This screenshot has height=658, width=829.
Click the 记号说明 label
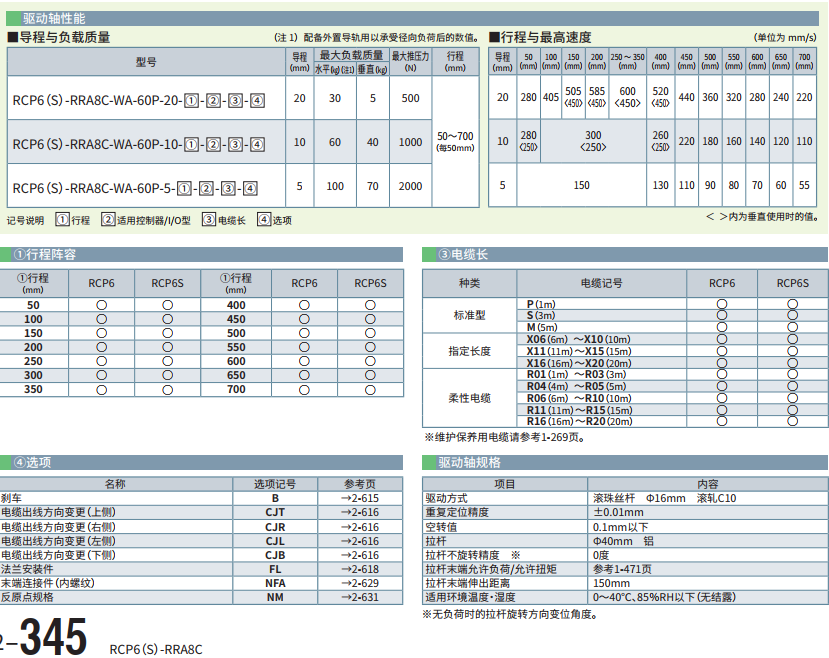pyautogui.click(x=25, y=220)
